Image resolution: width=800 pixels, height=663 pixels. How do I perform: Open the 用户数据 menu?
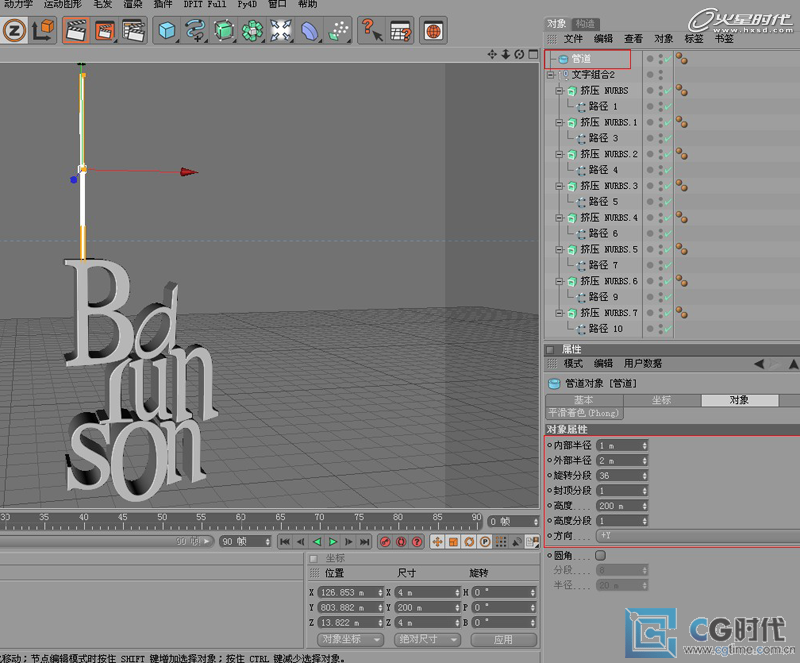642,363
